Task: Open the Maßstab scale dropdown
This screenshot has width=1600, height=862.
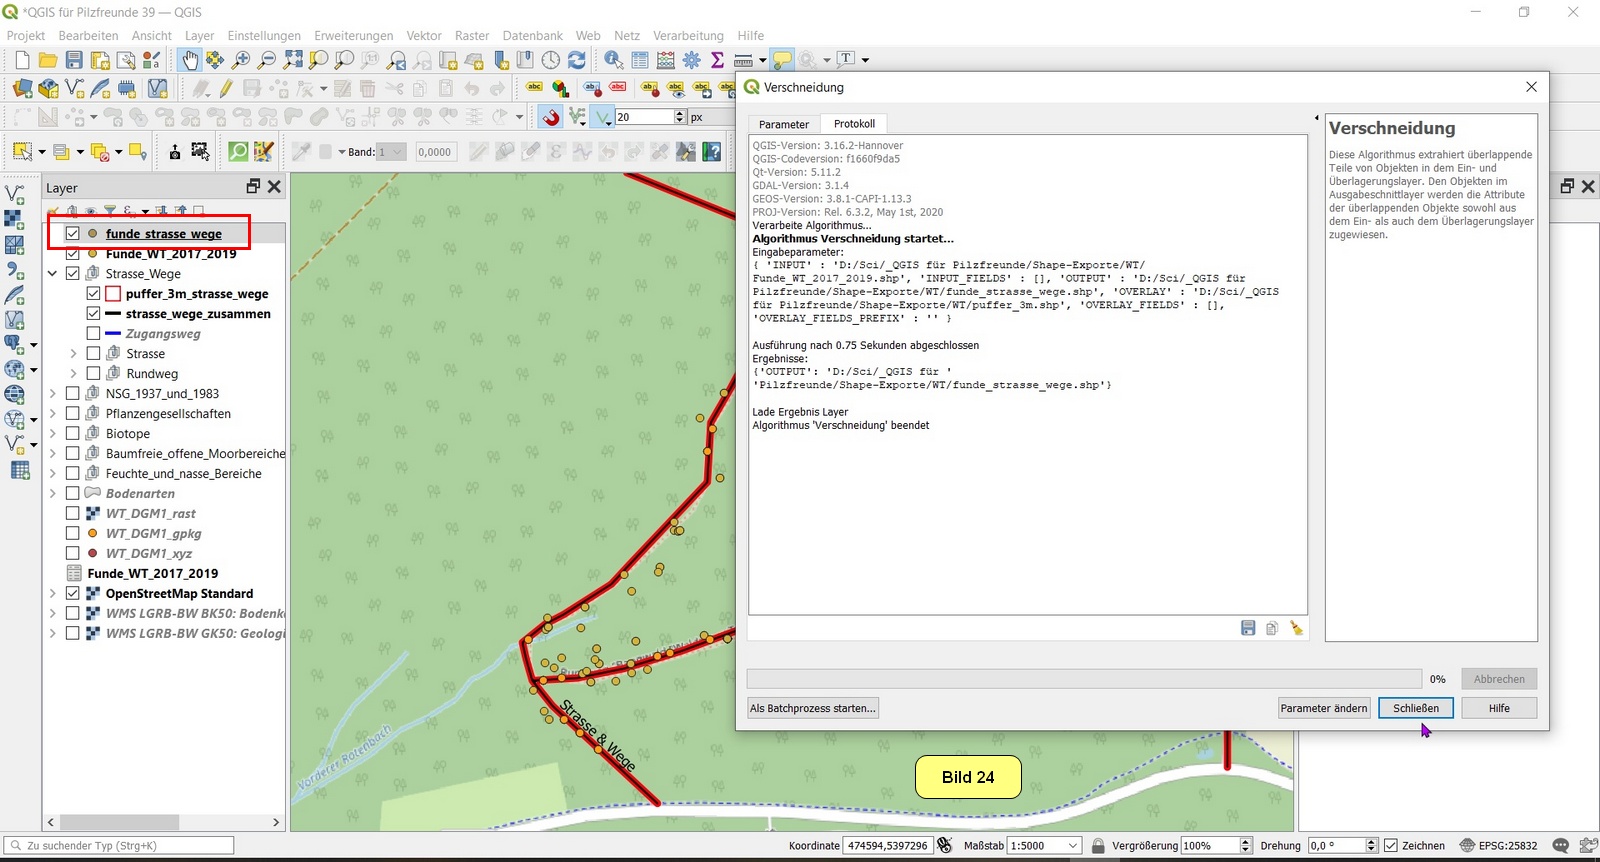Action: pos(1073,846)
